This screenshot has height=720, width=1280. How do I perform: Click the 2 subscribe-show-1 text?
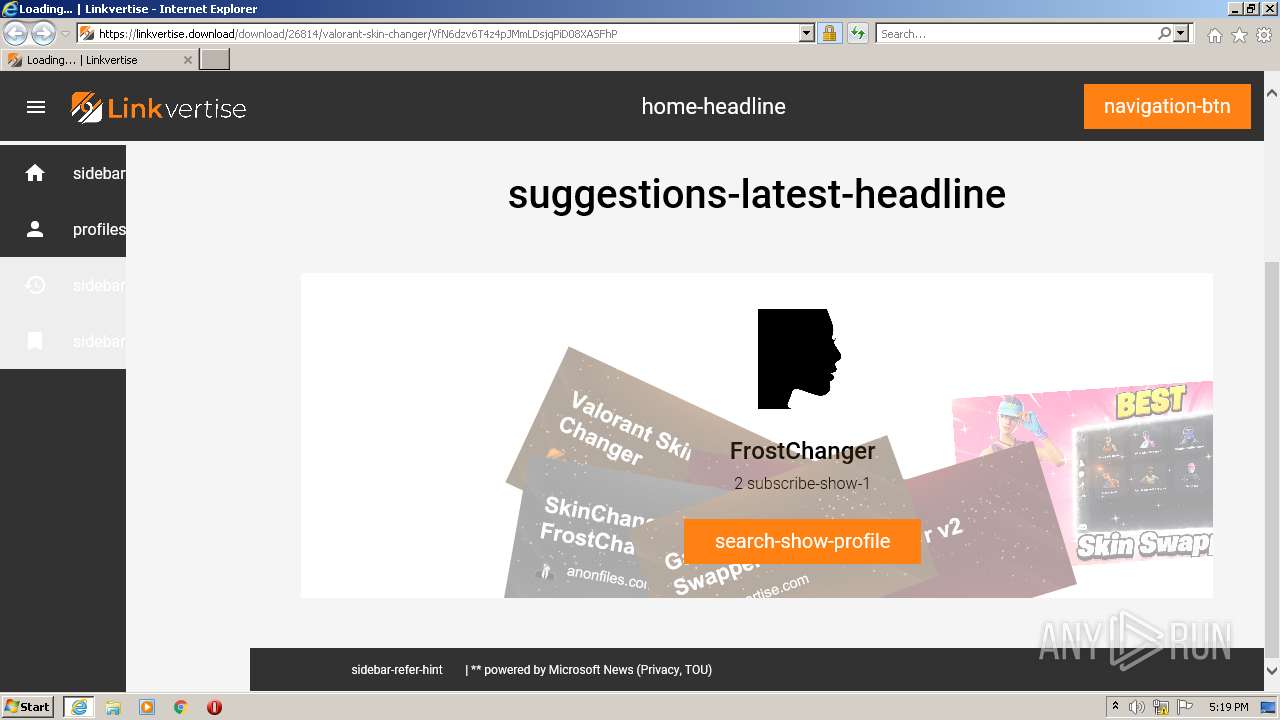tap(802, 484)
